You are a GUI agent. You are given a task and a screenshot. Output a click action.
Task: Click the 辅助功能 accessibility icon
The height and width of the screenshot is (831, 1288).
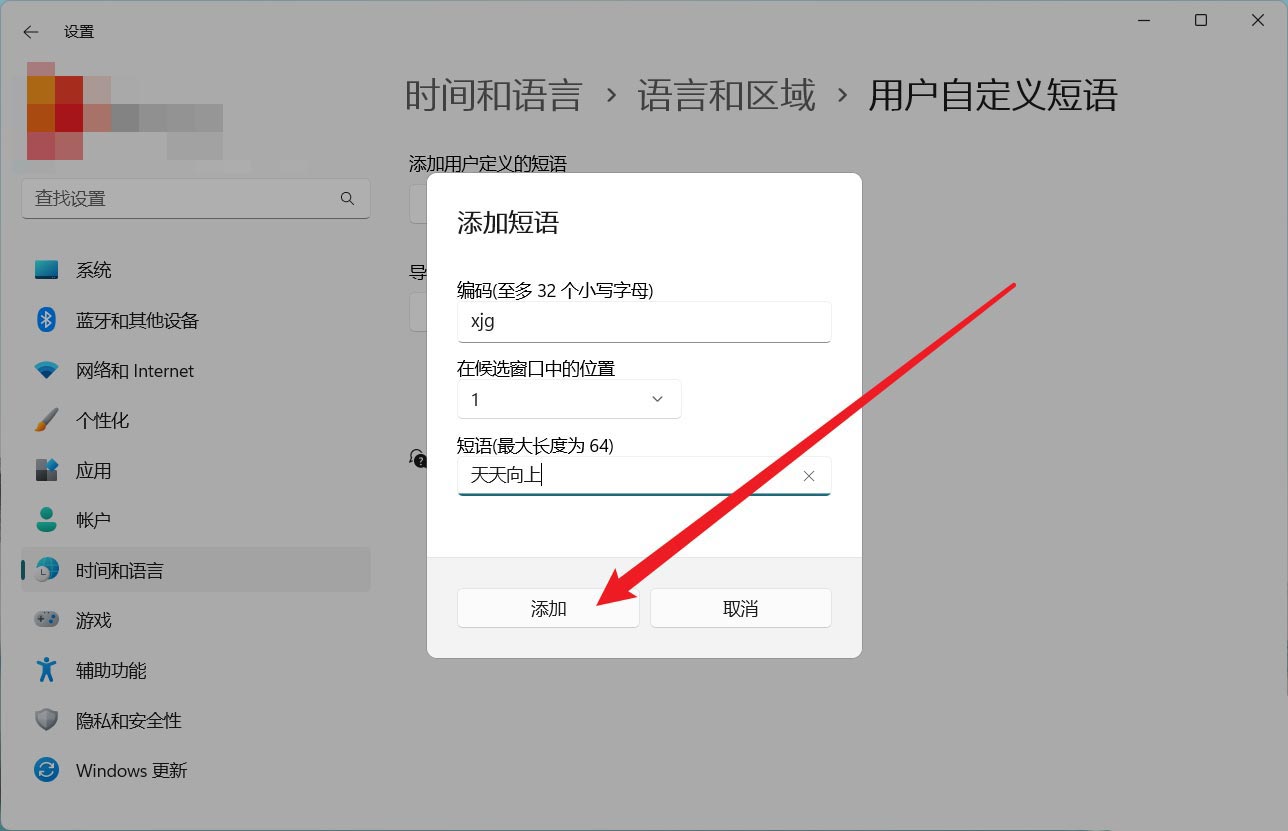click(x=46, y=670)
